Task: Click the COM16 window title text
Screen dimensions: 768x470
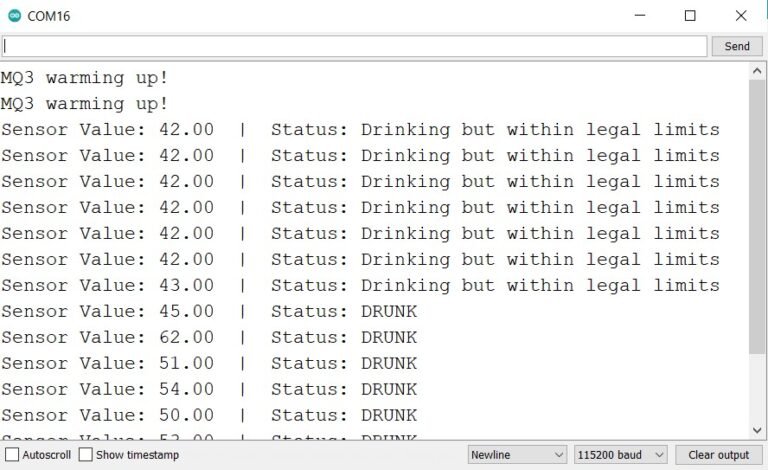Action: [x=49, y=16]
